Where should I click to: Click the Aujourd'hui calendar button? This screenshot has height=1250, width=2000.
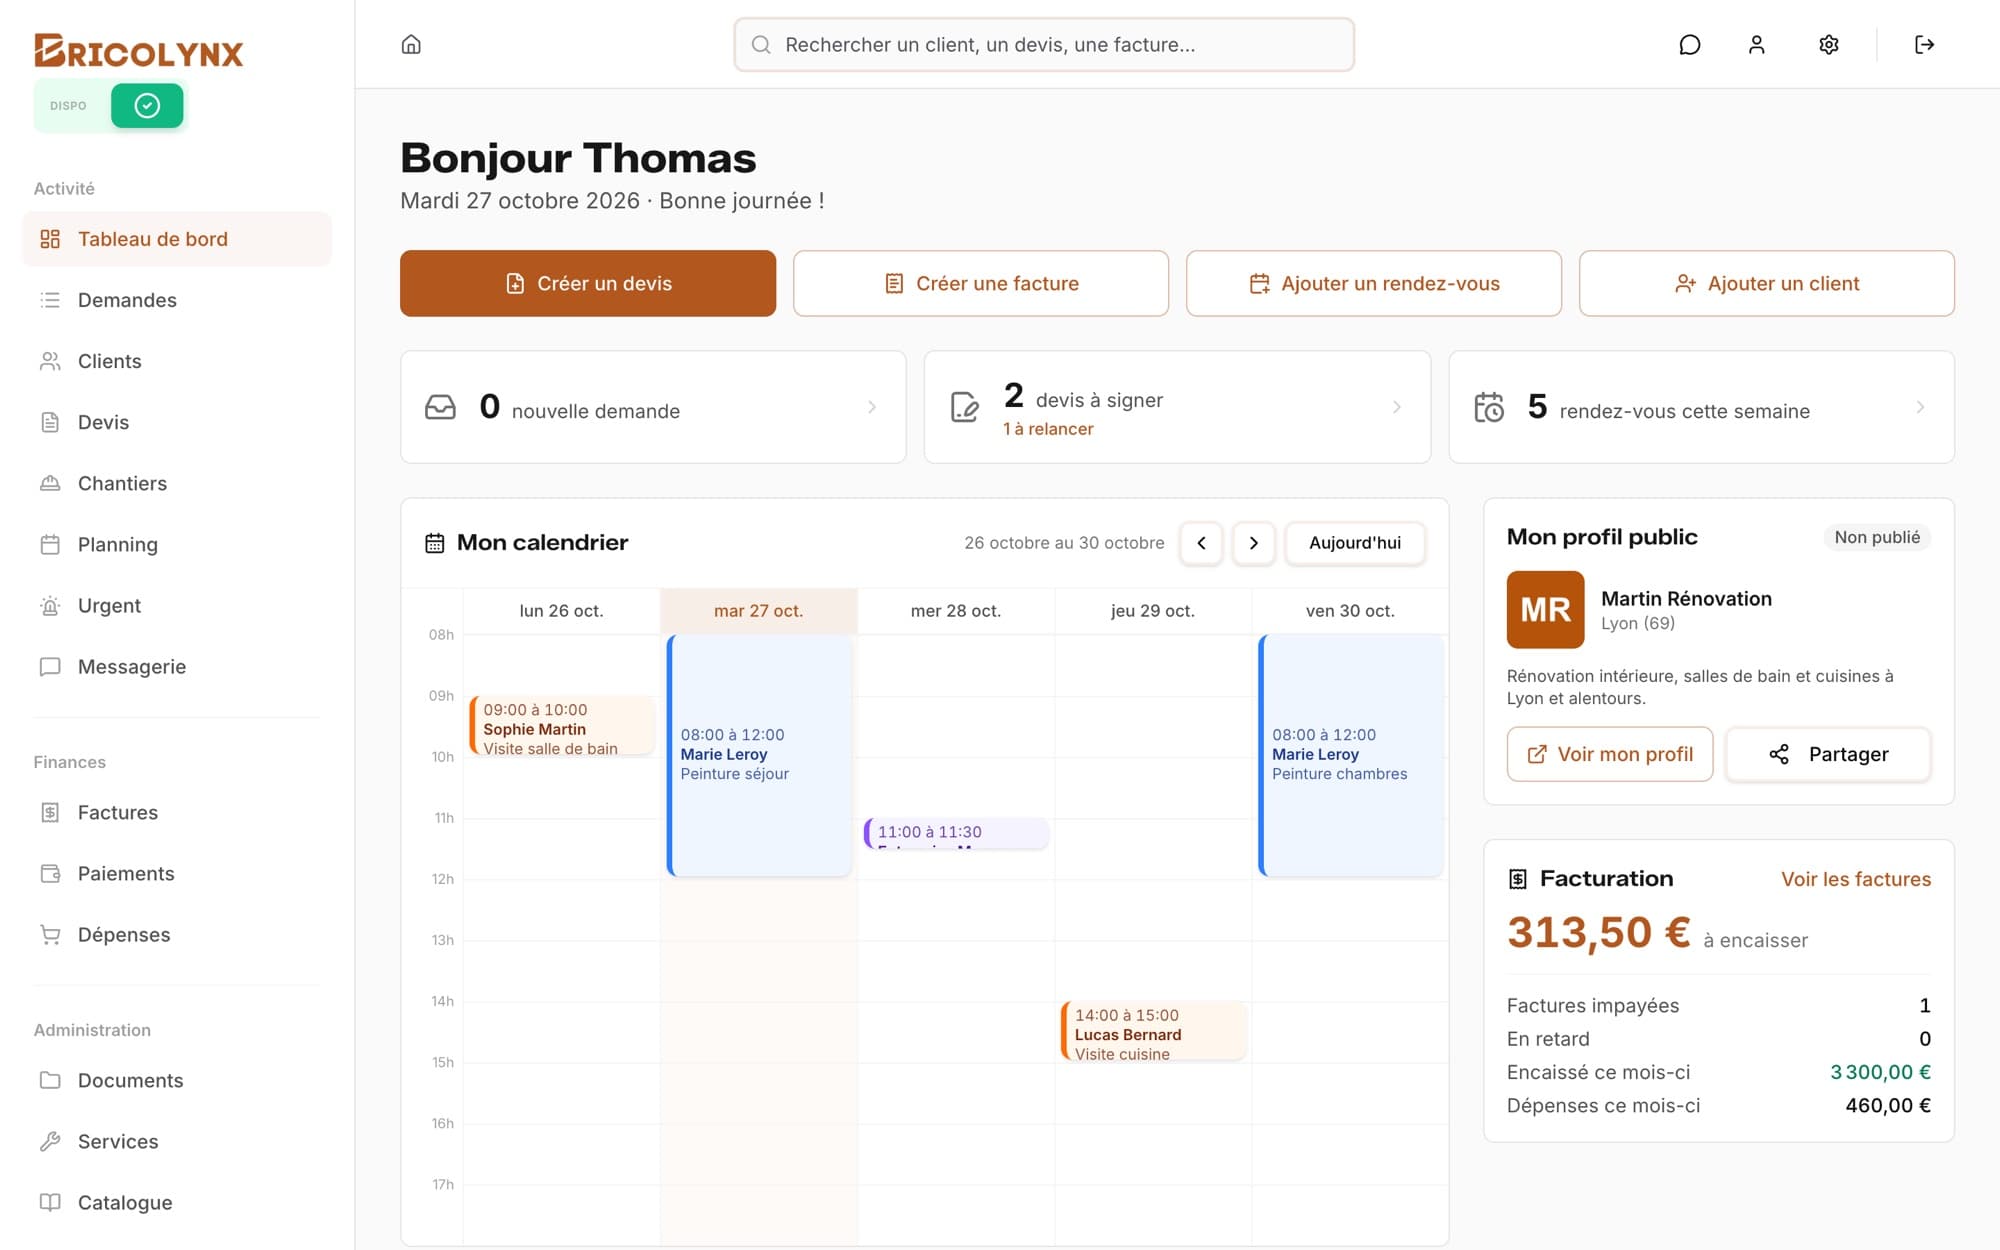pos(1355,543)
